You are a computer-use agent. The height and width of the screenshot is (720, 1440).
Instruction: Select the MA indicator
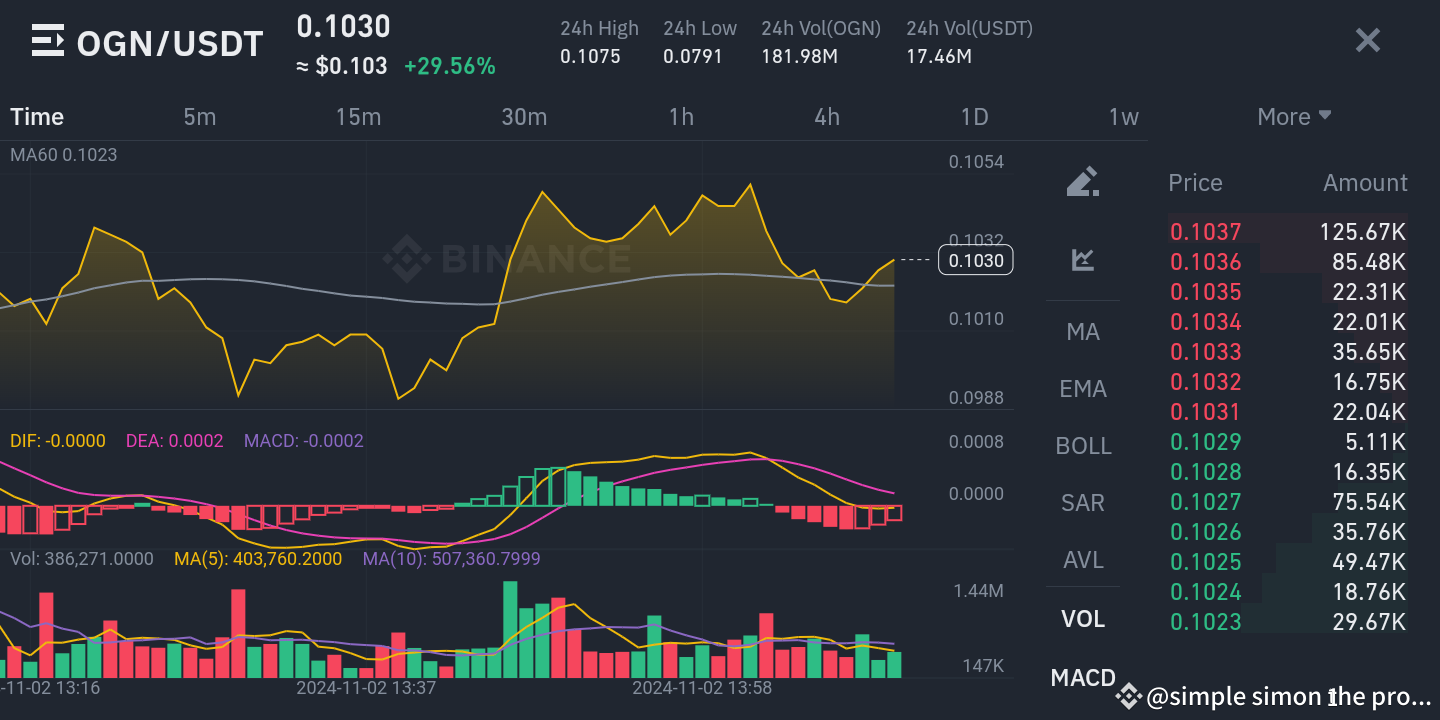point(1083,331)
